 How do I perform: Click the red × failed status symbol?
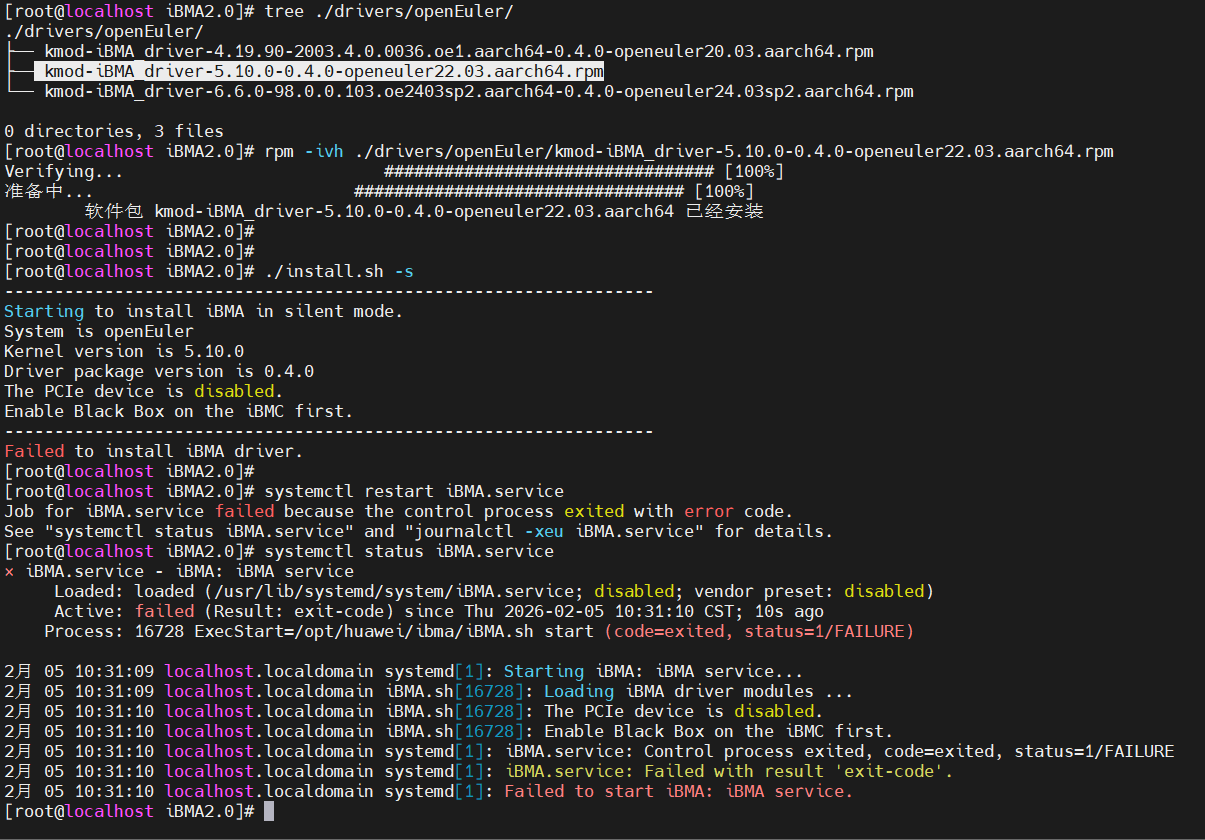click(x=10, y=572)
